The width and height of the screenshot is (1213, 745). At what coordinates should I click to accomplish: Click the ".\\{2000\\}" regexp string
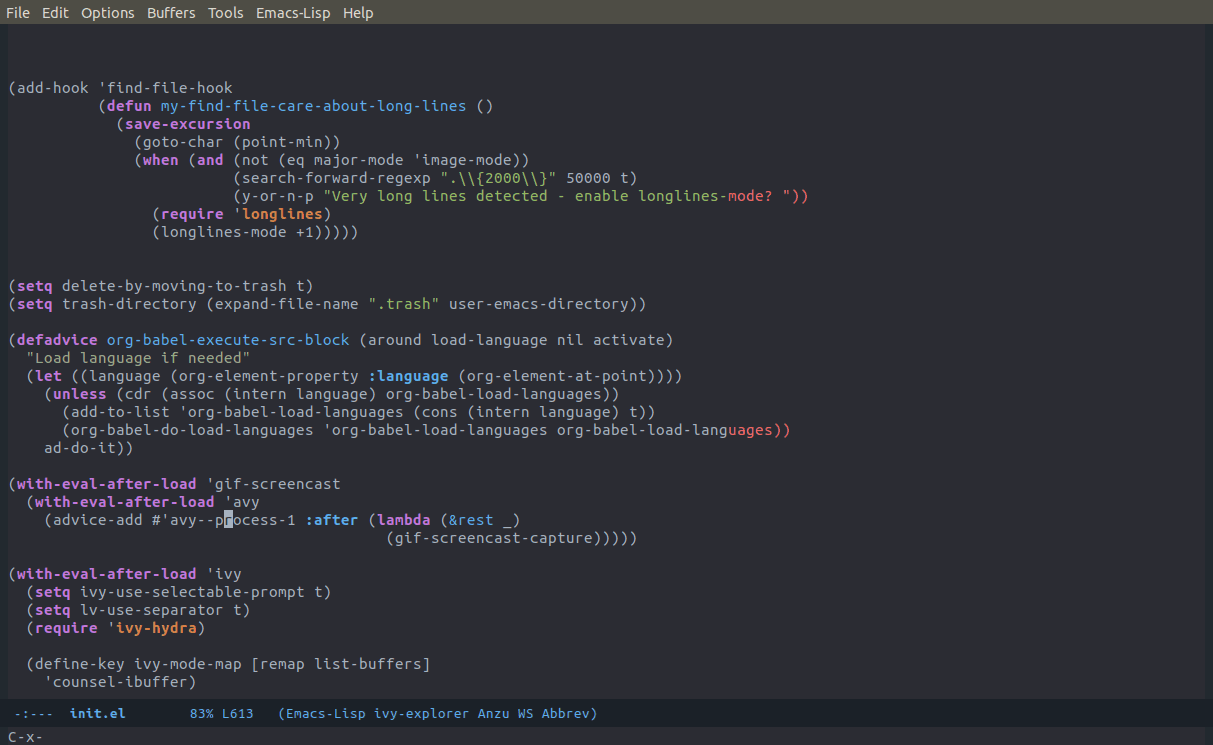(498, 178)
